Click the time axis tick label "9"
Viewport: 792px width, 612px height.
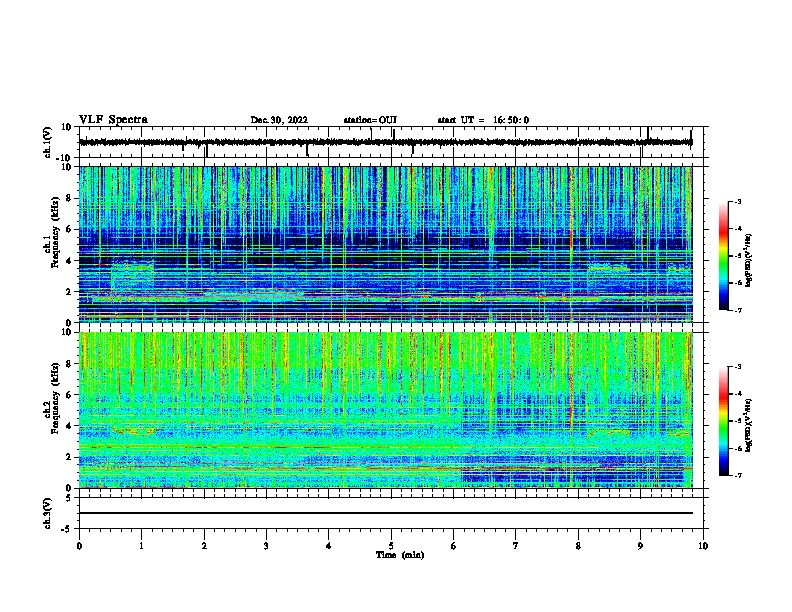pyautogui.click(x=640, y=546)
